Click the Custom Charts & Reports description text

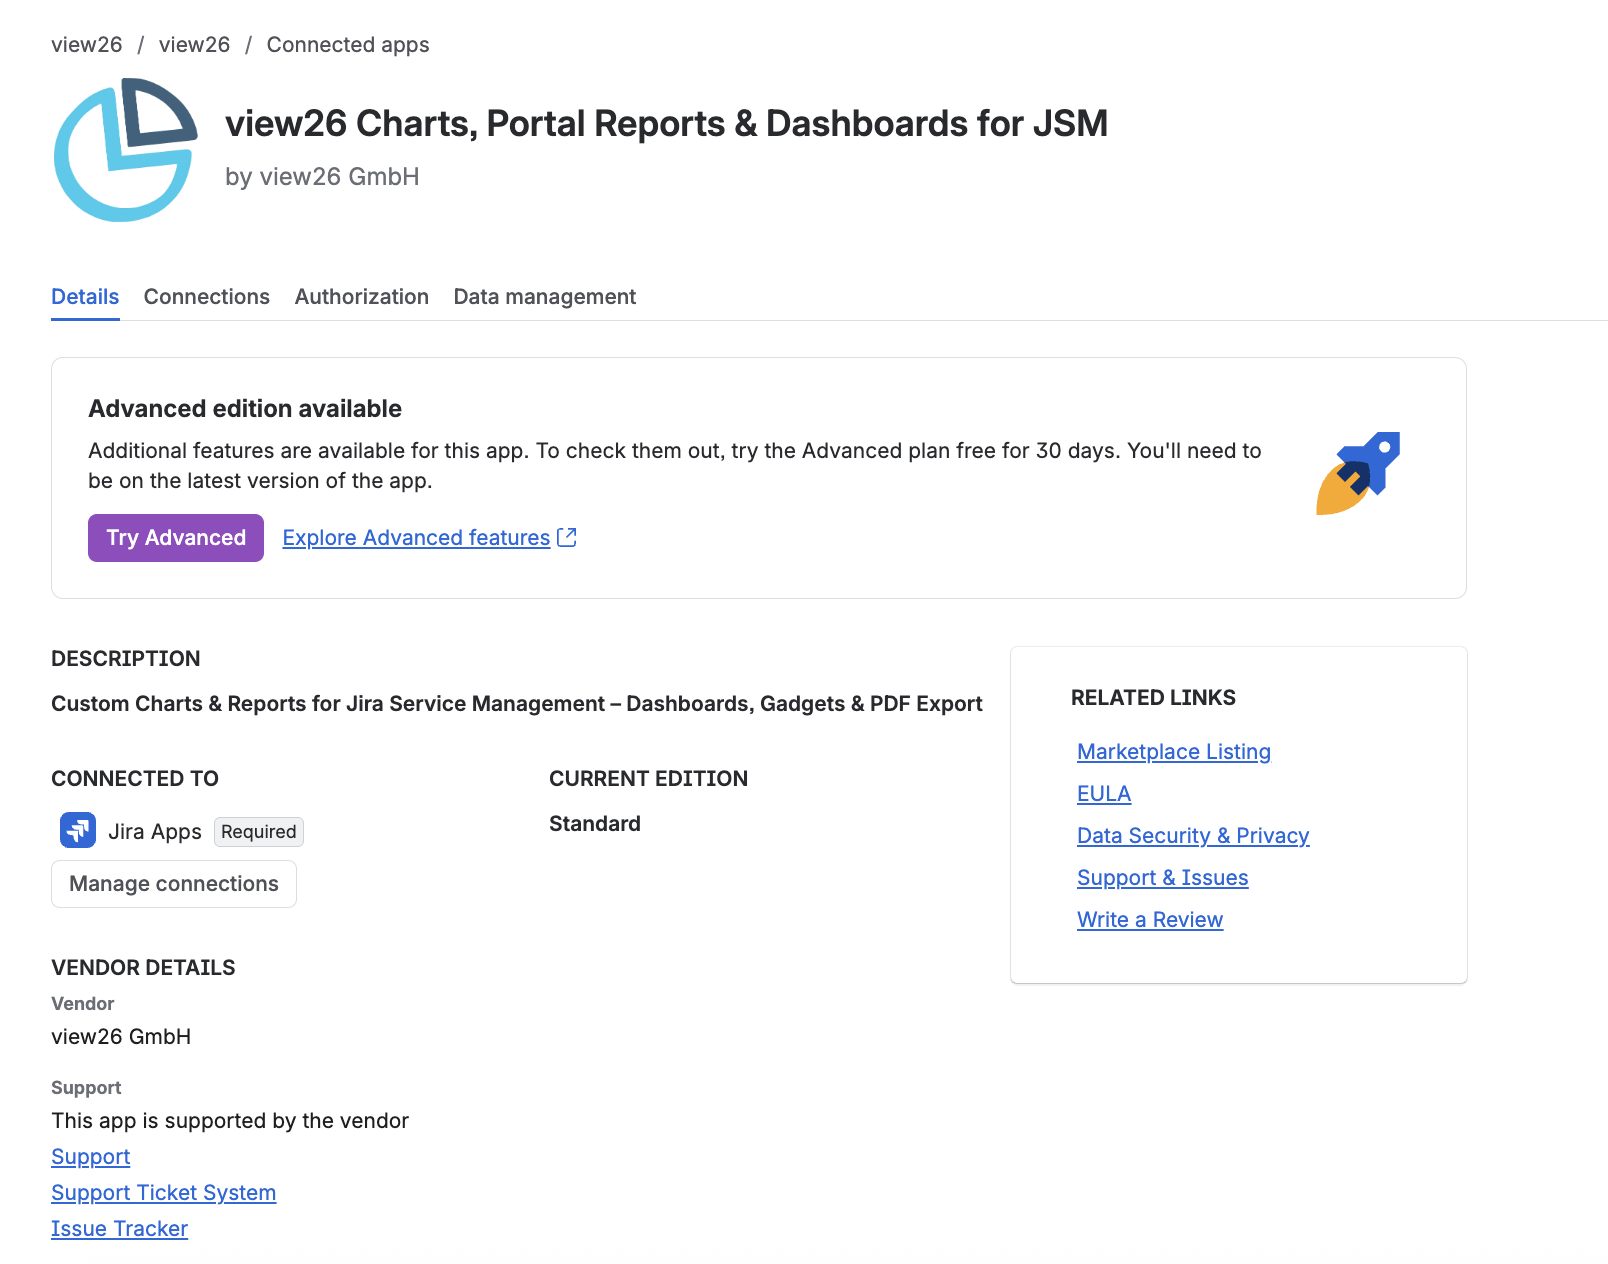[x=517, y=704]
